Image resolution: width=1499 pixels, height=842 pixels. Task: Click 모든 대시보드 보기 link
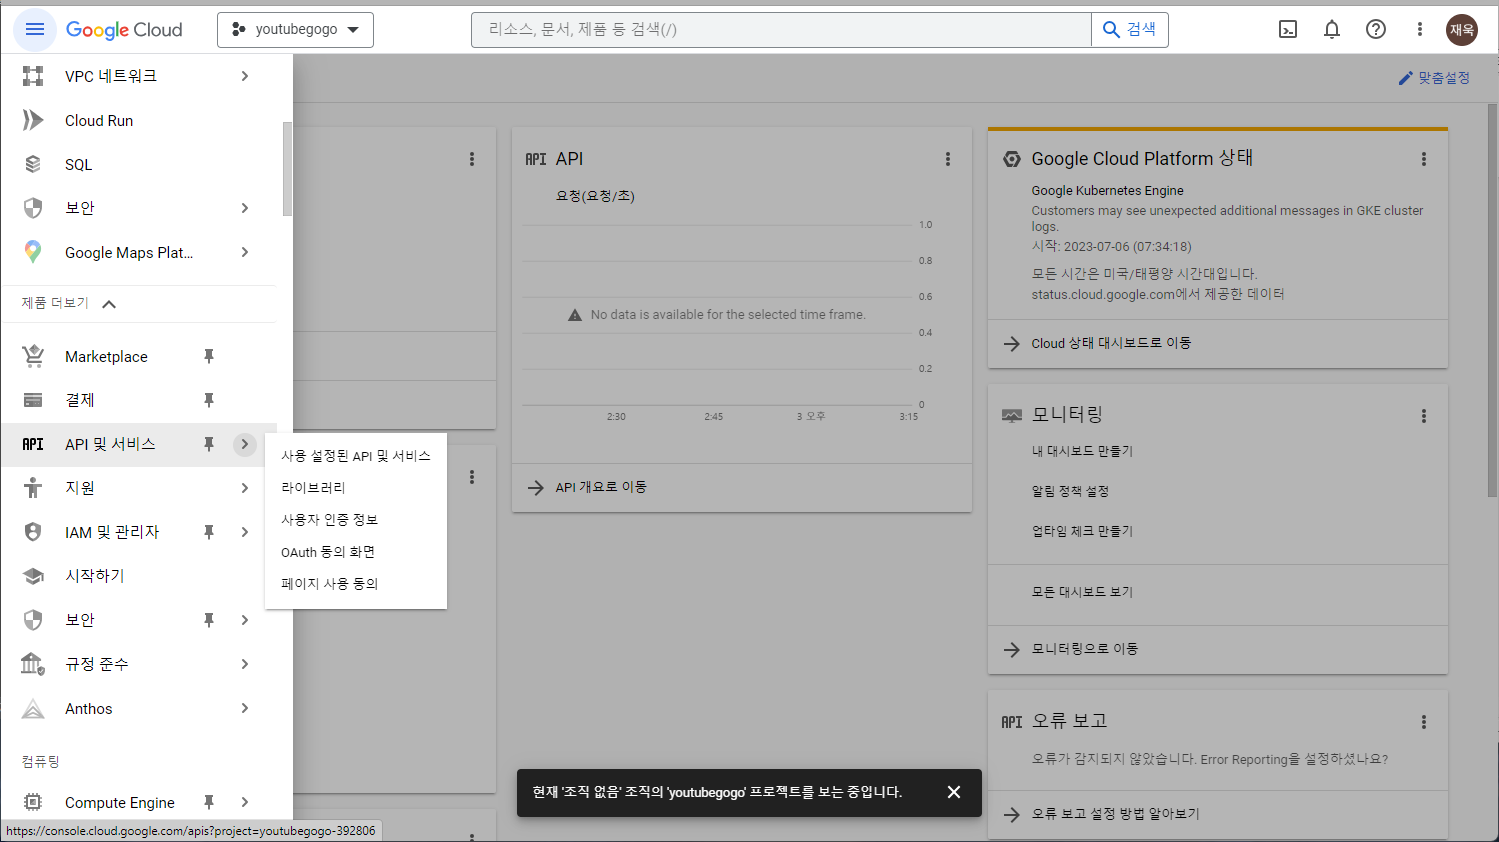[x=1082, y=592]
